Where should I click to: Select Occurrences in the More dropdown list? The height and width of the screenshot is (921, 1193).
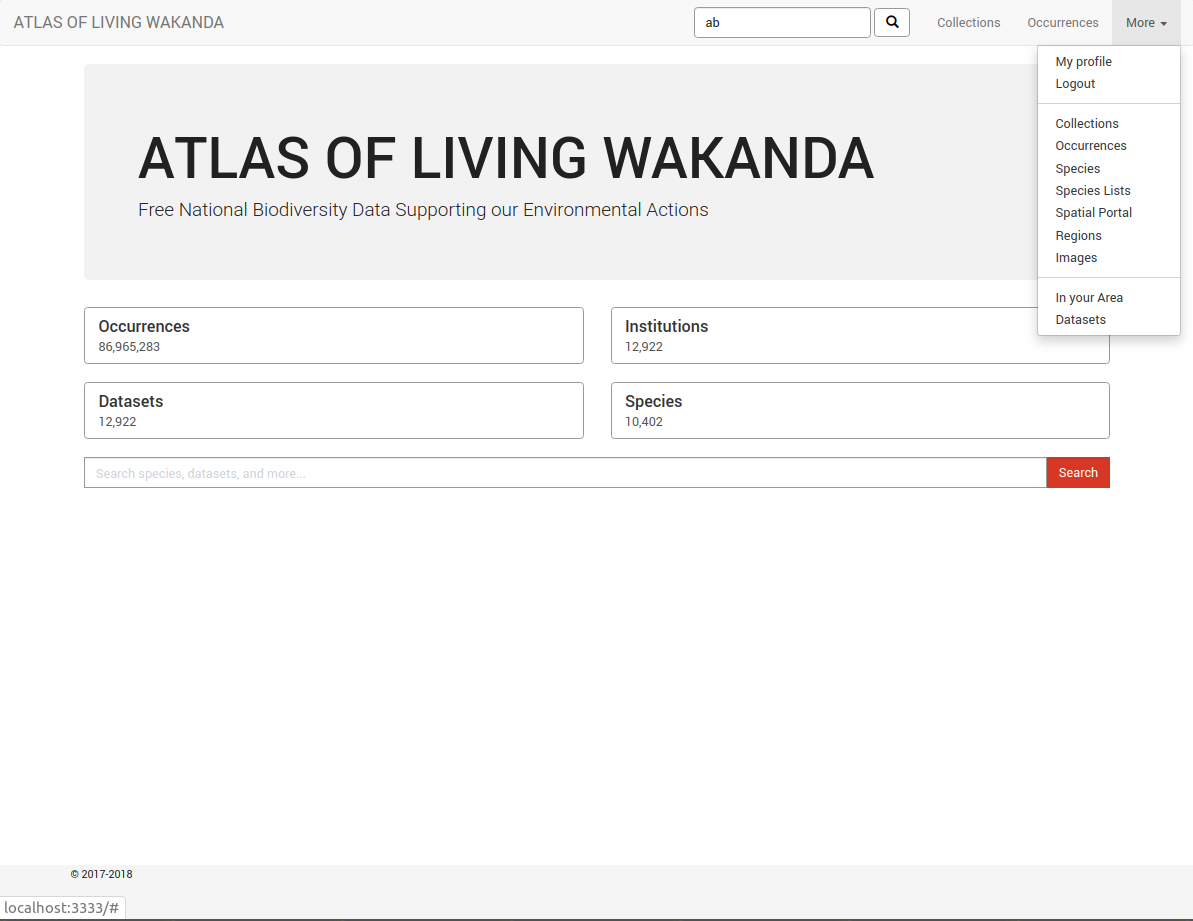[x=1090, y=145]
